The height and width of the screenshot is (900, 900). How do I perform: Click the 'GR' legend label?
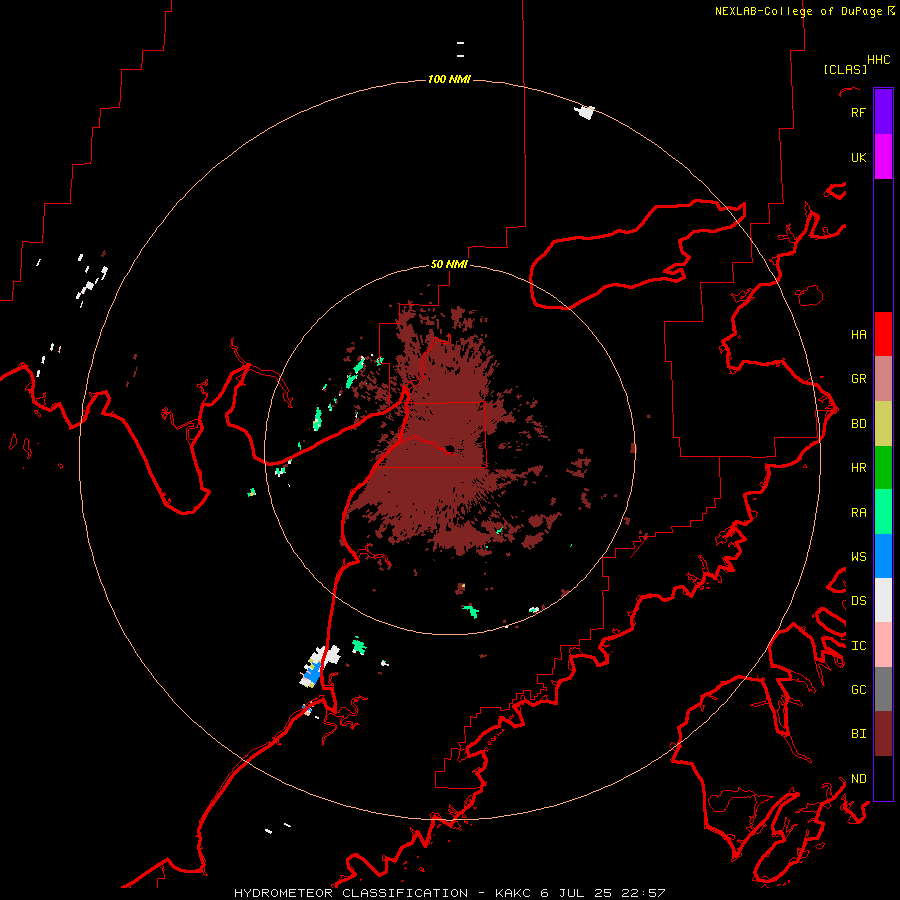point(858,379)
